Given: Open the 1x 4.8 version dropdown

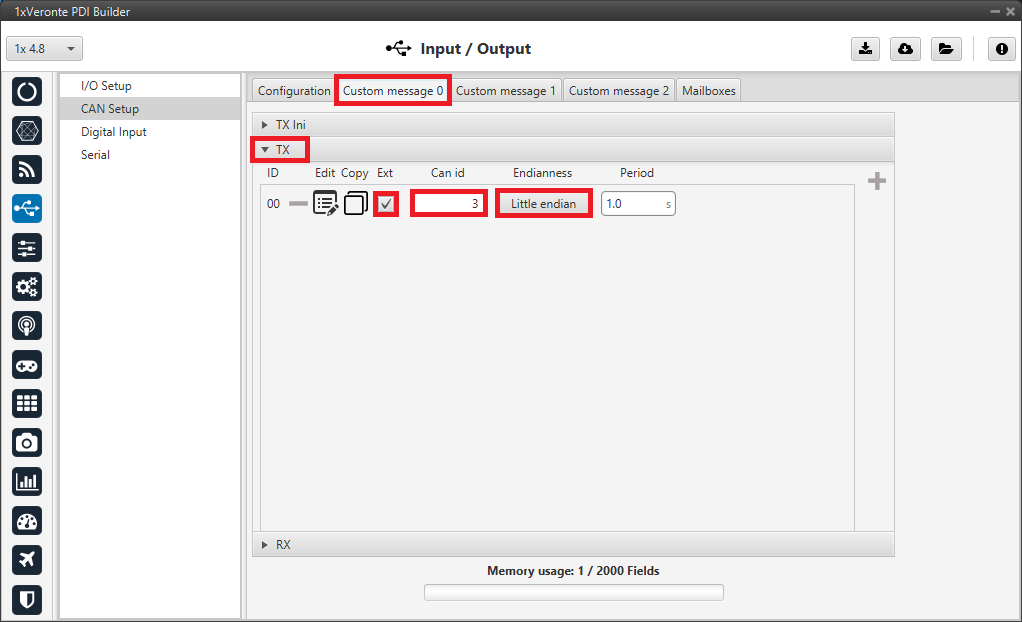Looking at the screenshot, I should (x=45, y=49).
